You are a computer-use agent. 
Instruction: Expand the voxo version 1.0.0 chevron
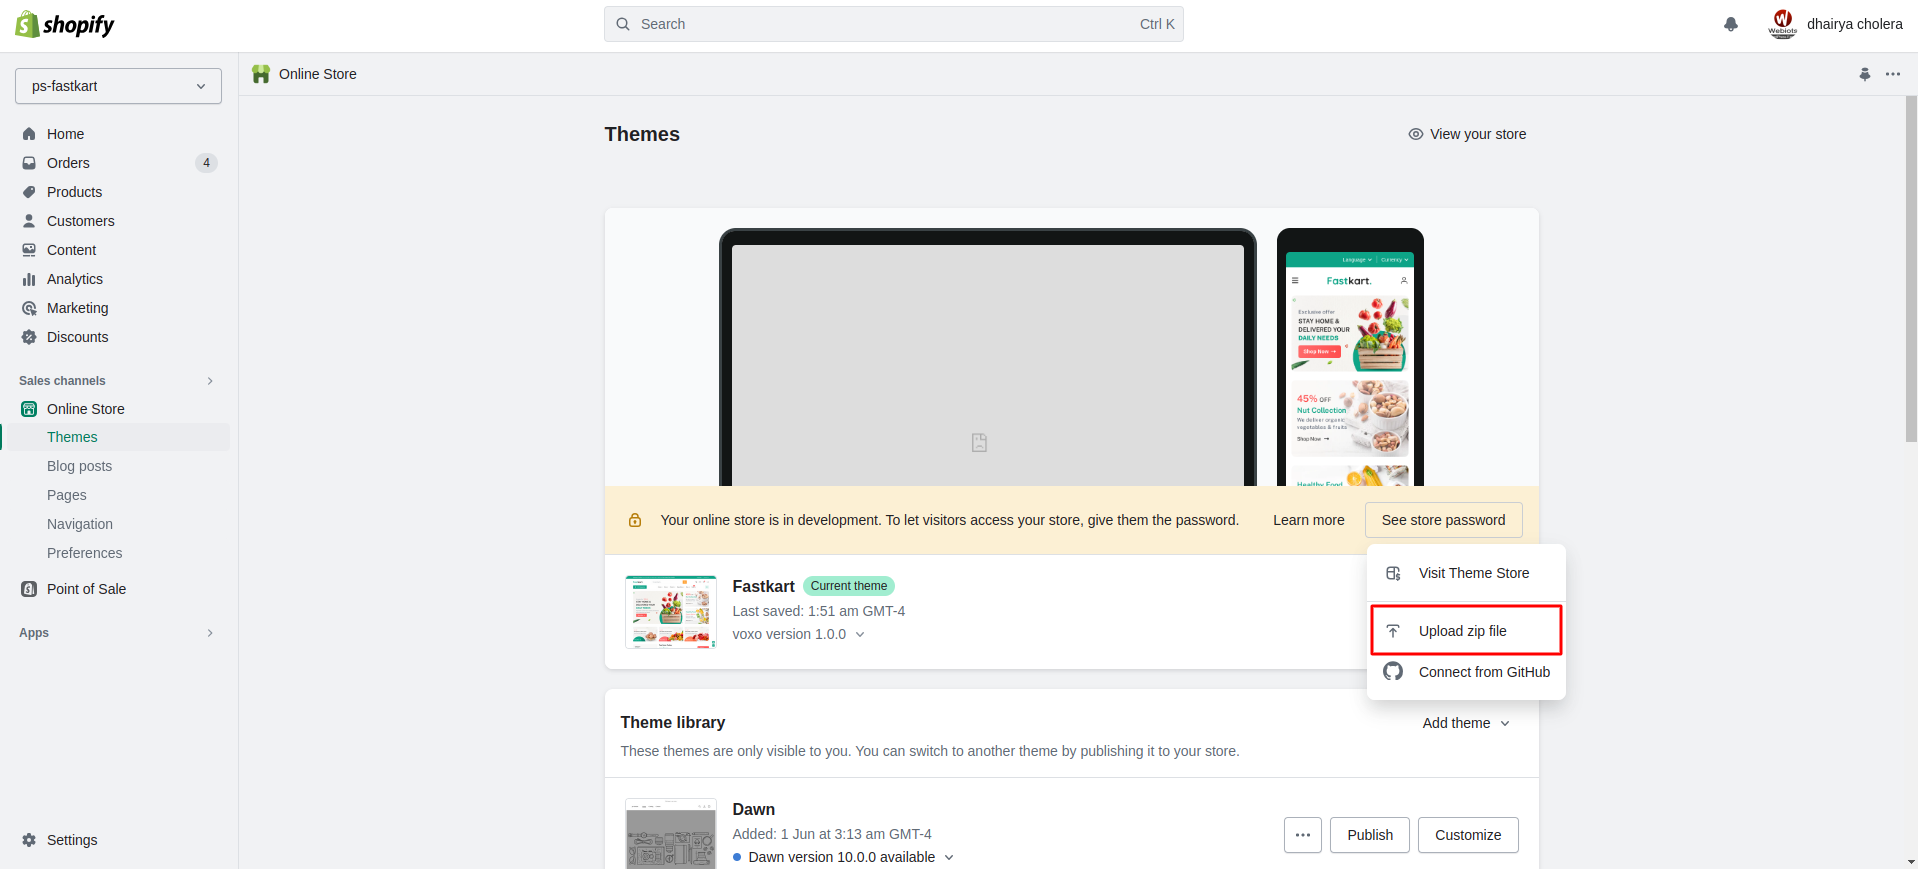click(860, 635)
